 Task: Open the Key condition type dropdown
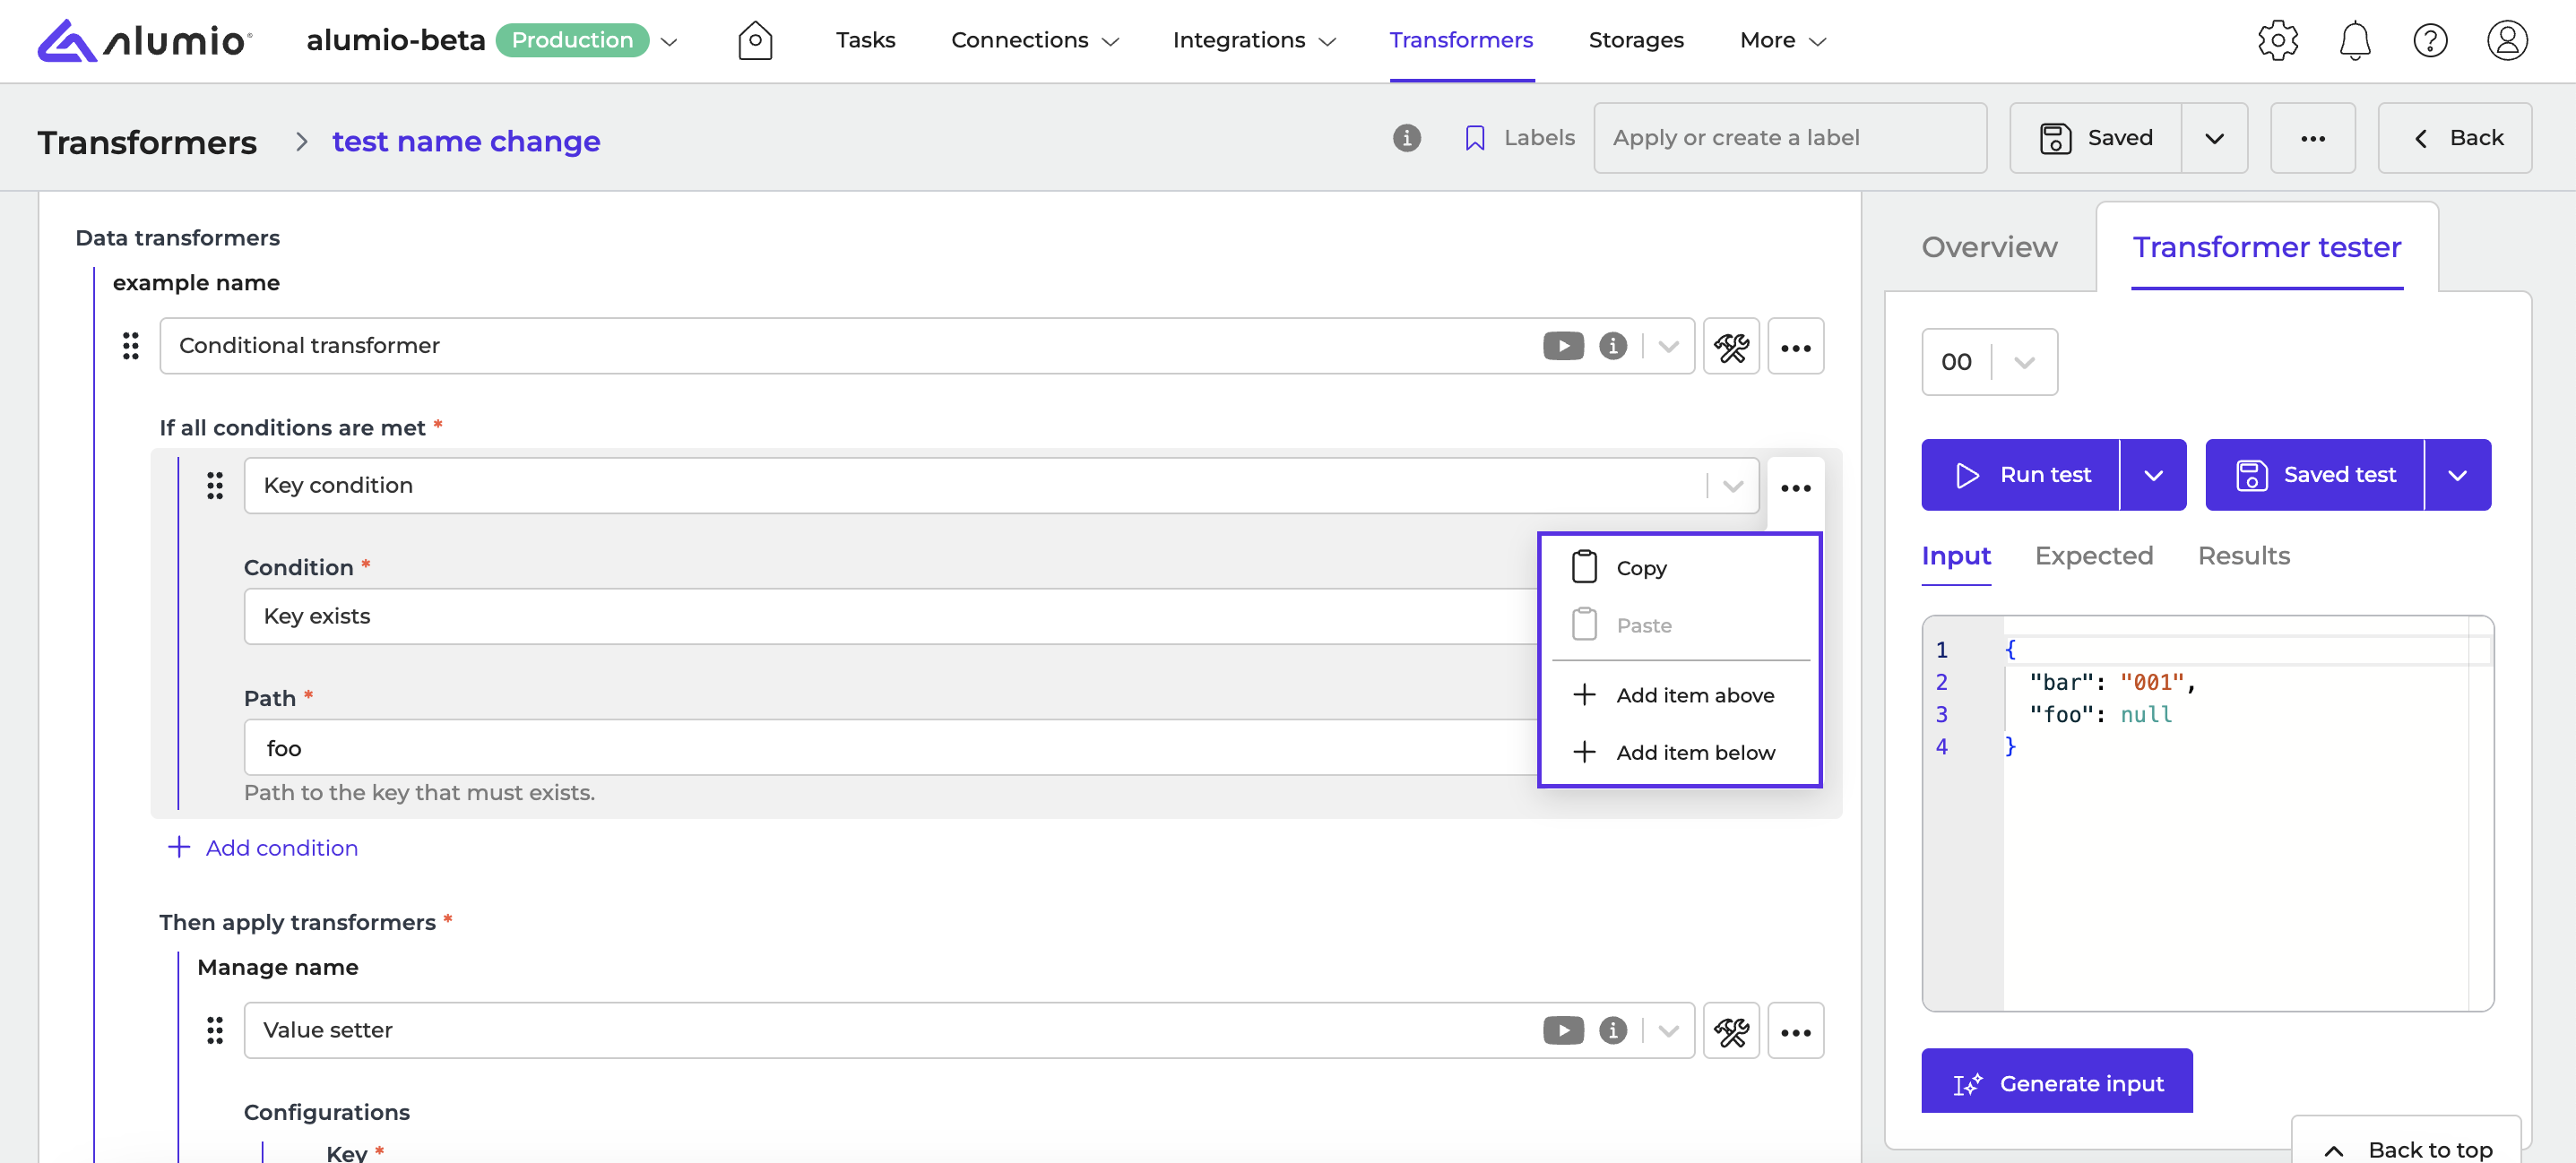click(1732, 486)
